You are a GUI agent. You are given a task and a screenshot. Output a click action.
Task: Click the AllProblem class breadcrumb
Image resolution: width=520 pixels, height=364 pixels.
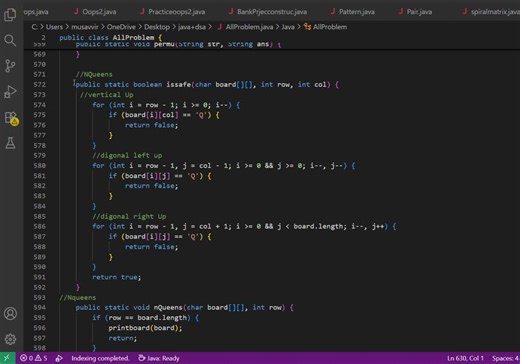tap(326, 27)
